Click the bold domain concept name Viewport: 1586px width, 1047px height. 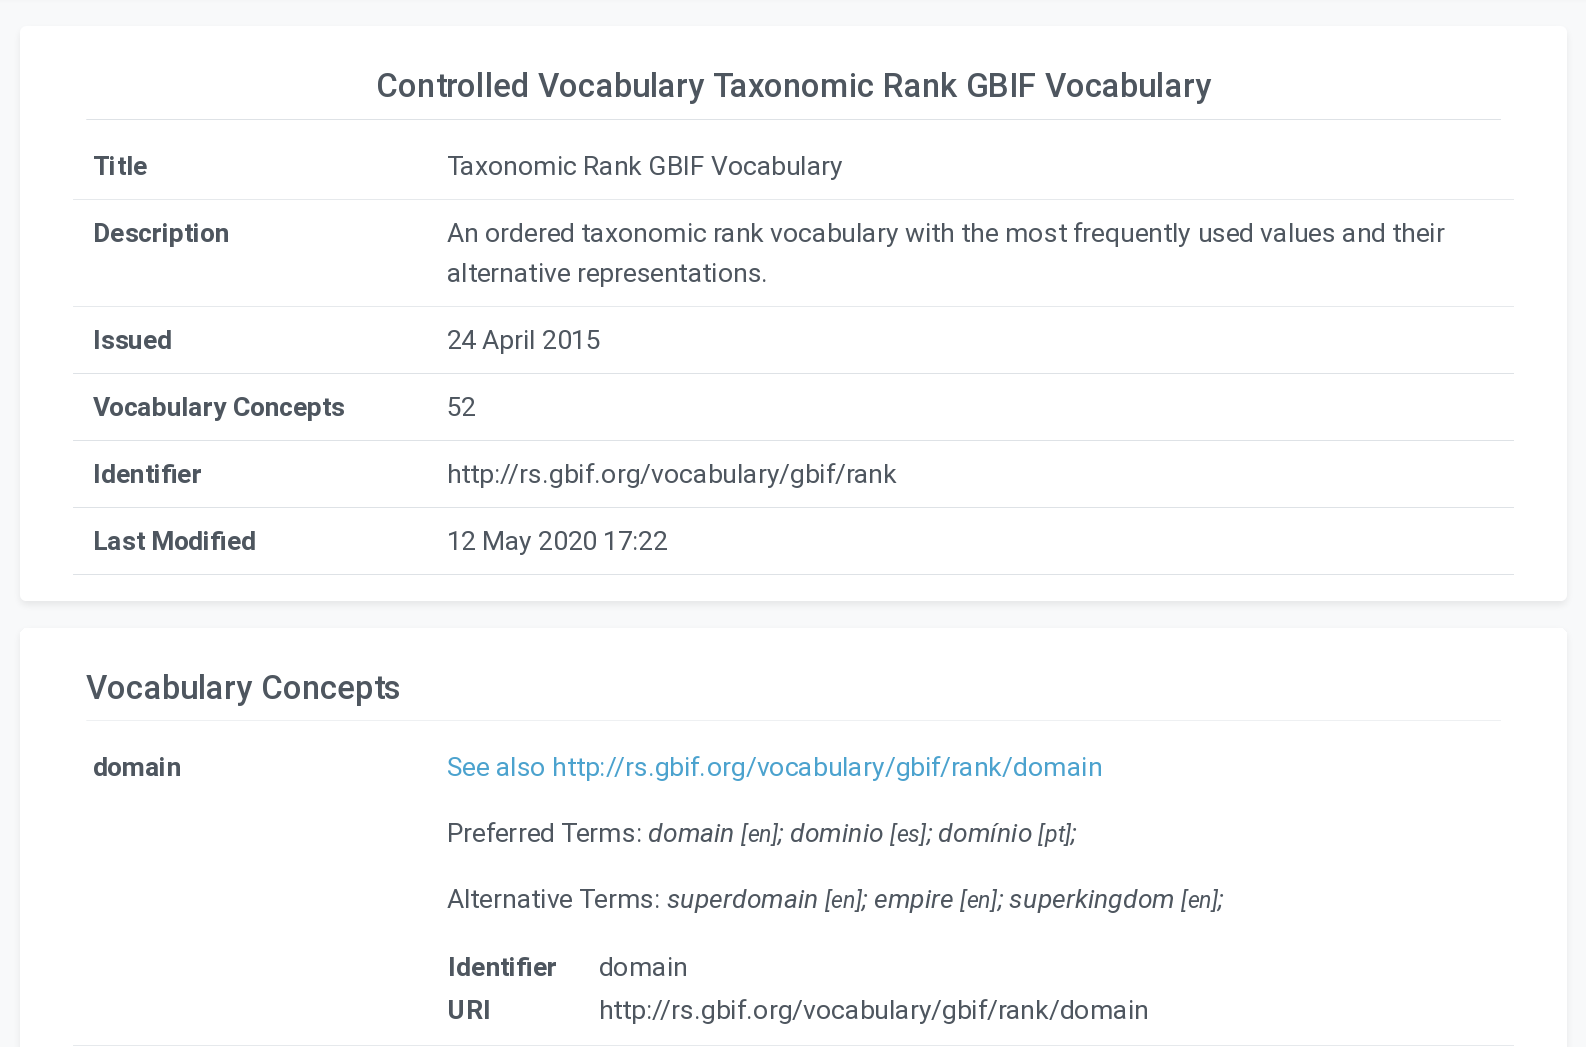point(137,767)
